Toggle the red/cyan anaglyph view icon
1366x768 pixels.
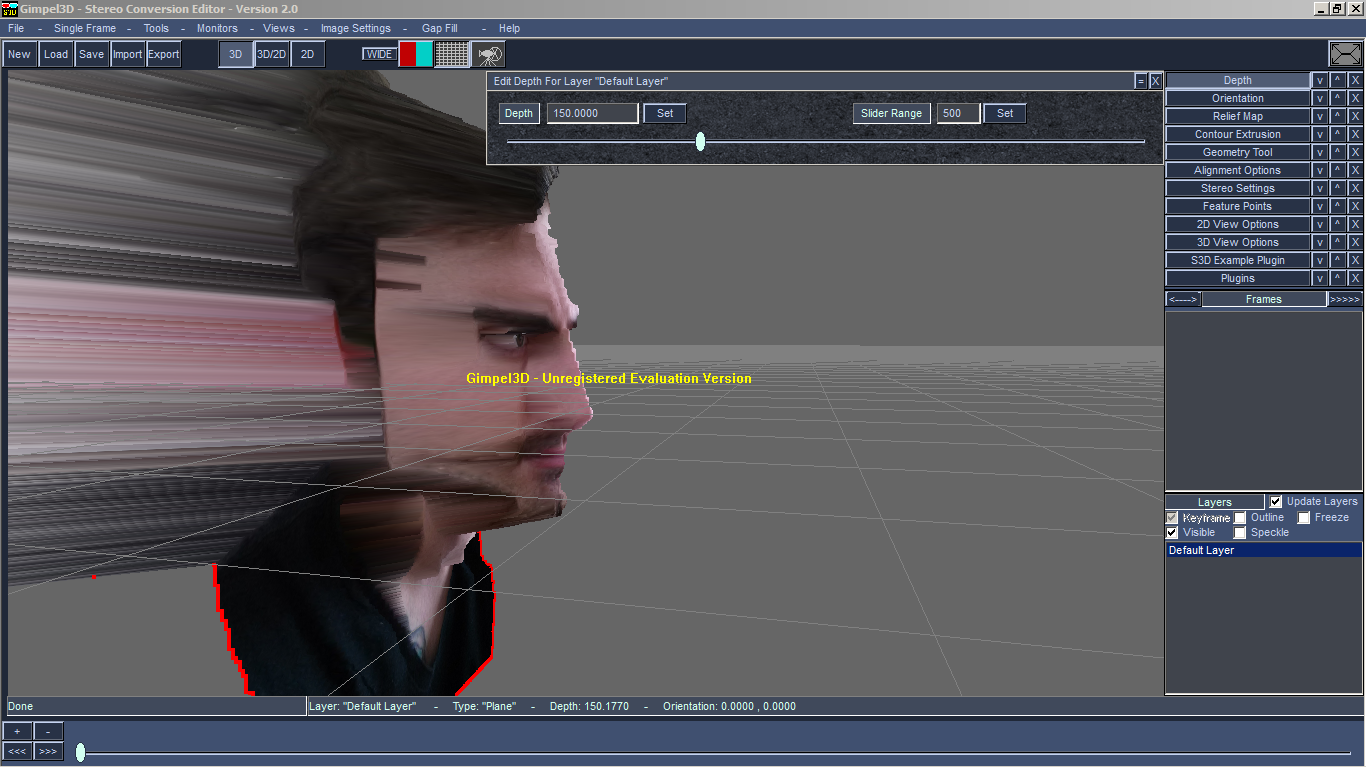coord(416,54)
